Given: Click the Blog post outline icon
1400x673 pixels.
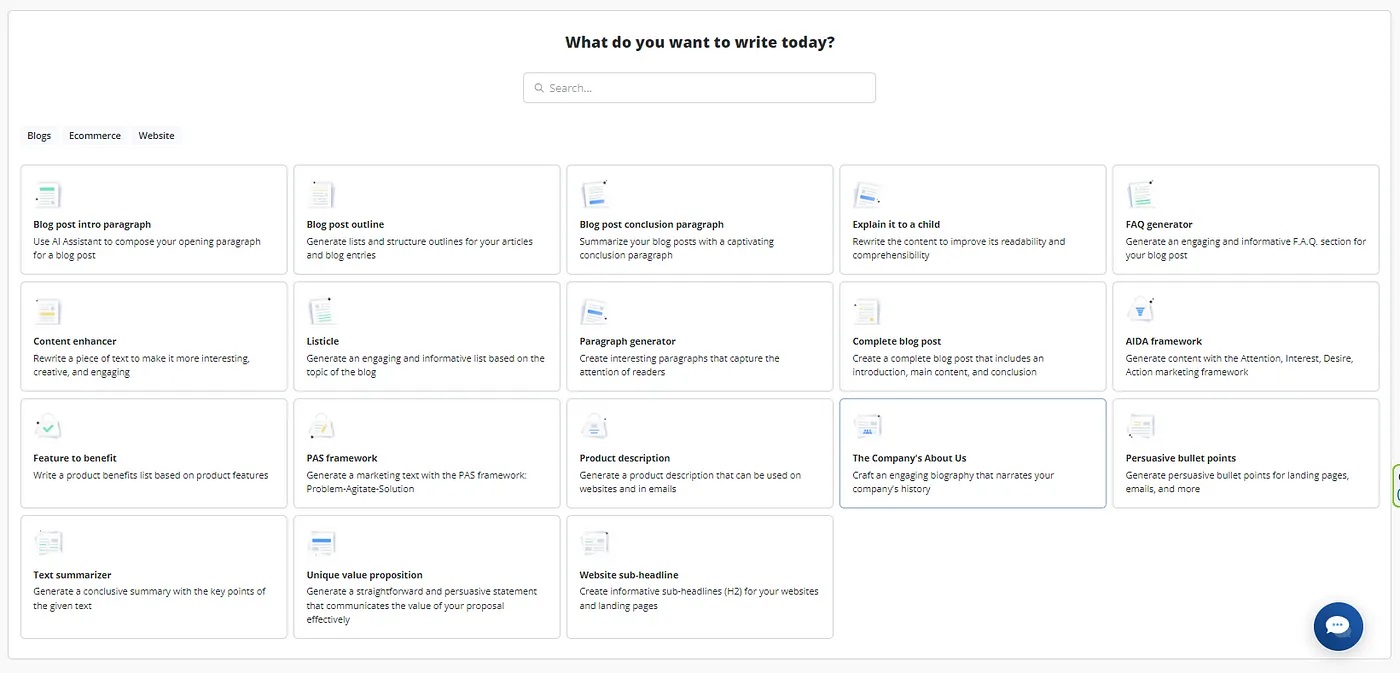Looking at the screenshot, I should 320,195.
